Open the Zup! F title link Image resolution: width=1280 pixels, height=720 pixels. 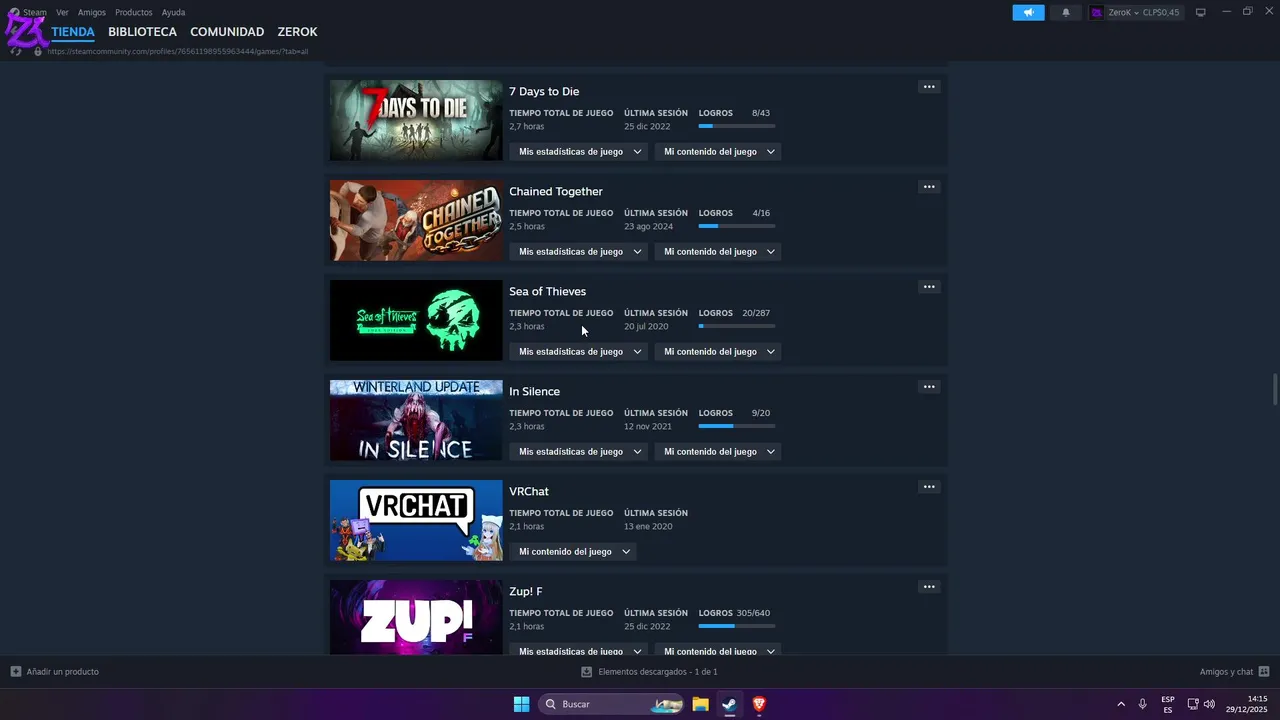pyautogui.click(x=525, y=591)
